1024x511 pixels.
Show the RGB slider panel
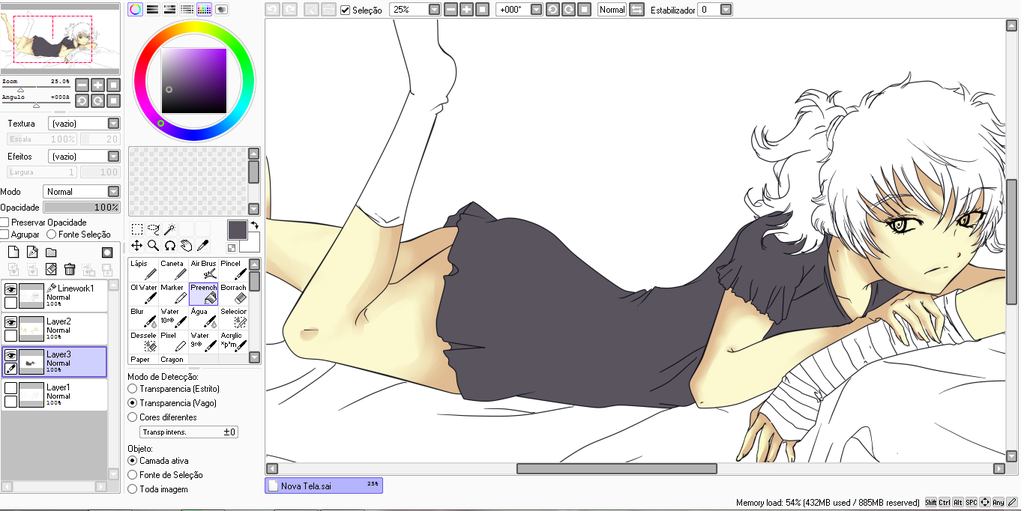click(152, 9)
